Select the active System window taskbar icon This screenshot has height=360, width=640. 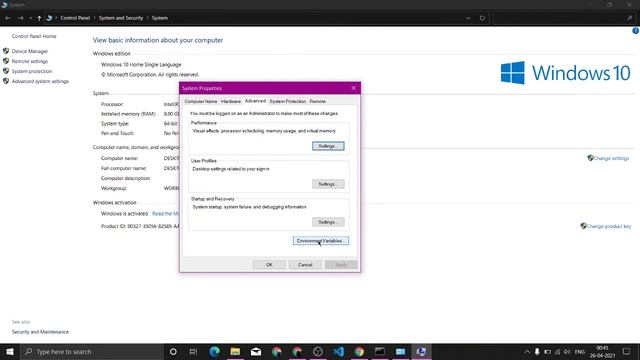421,351
